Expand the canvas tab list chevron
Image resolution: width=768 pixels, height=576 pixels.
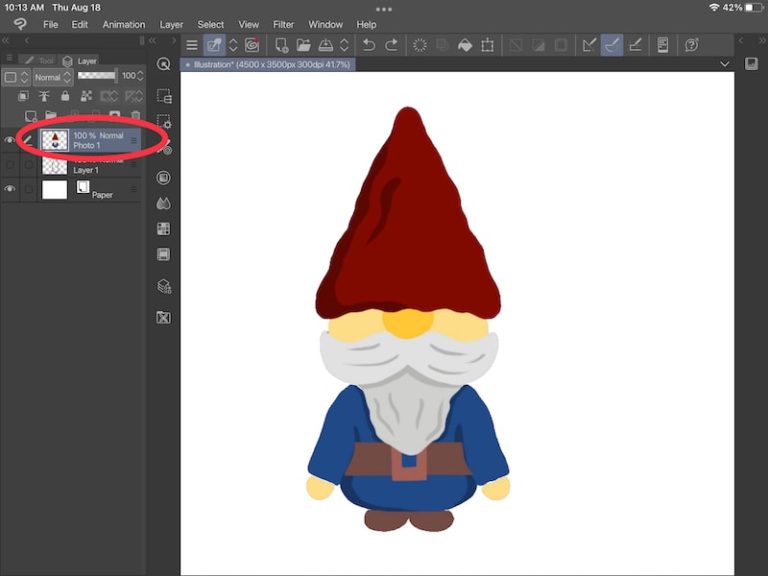[724, 64]
